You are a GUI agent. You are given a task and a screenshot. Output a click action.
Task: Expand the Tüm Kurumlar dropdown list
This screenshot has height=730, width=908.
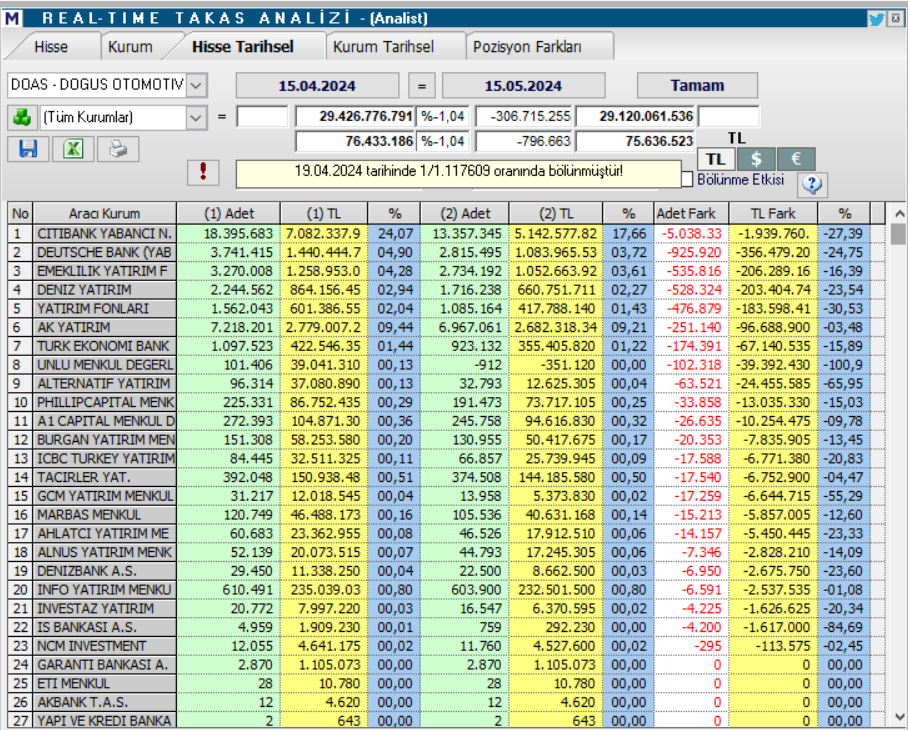[197, 117]
